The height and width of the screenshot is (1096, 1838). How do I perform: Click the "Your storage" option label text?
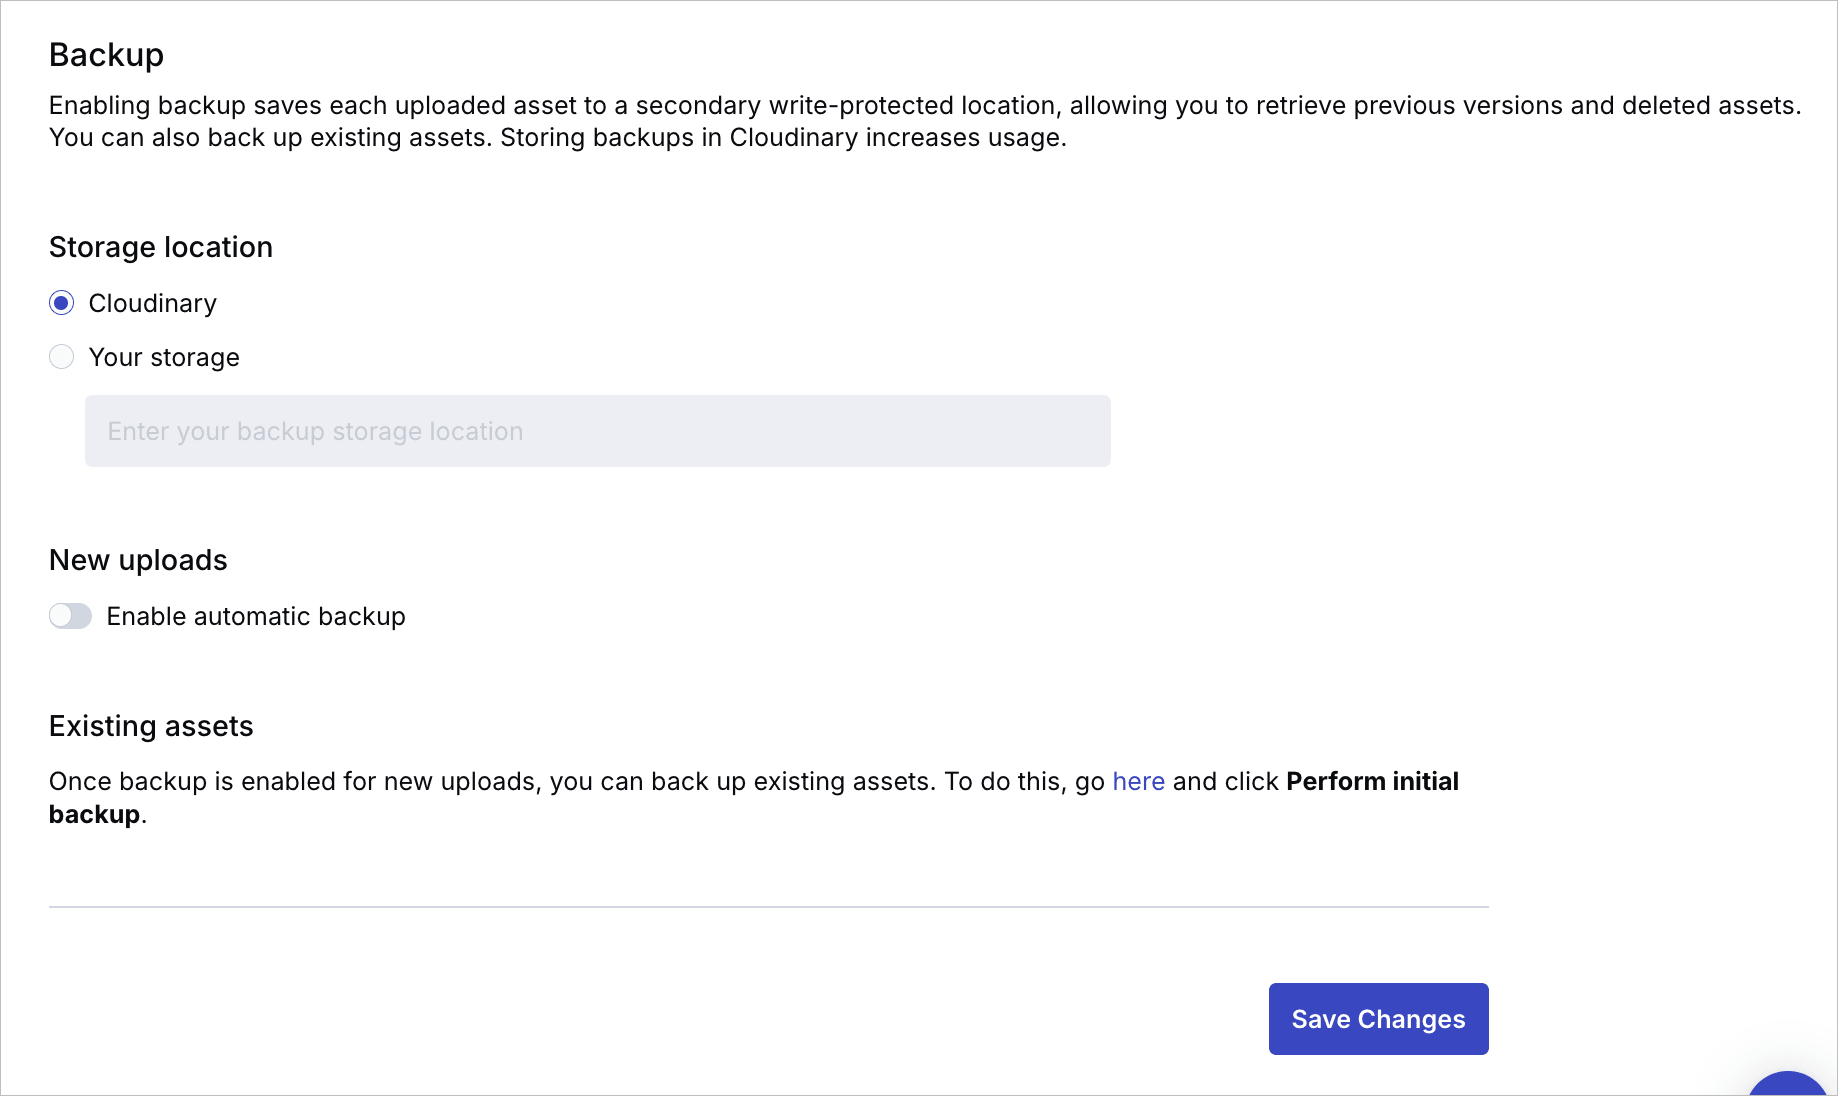click(164, 357)
